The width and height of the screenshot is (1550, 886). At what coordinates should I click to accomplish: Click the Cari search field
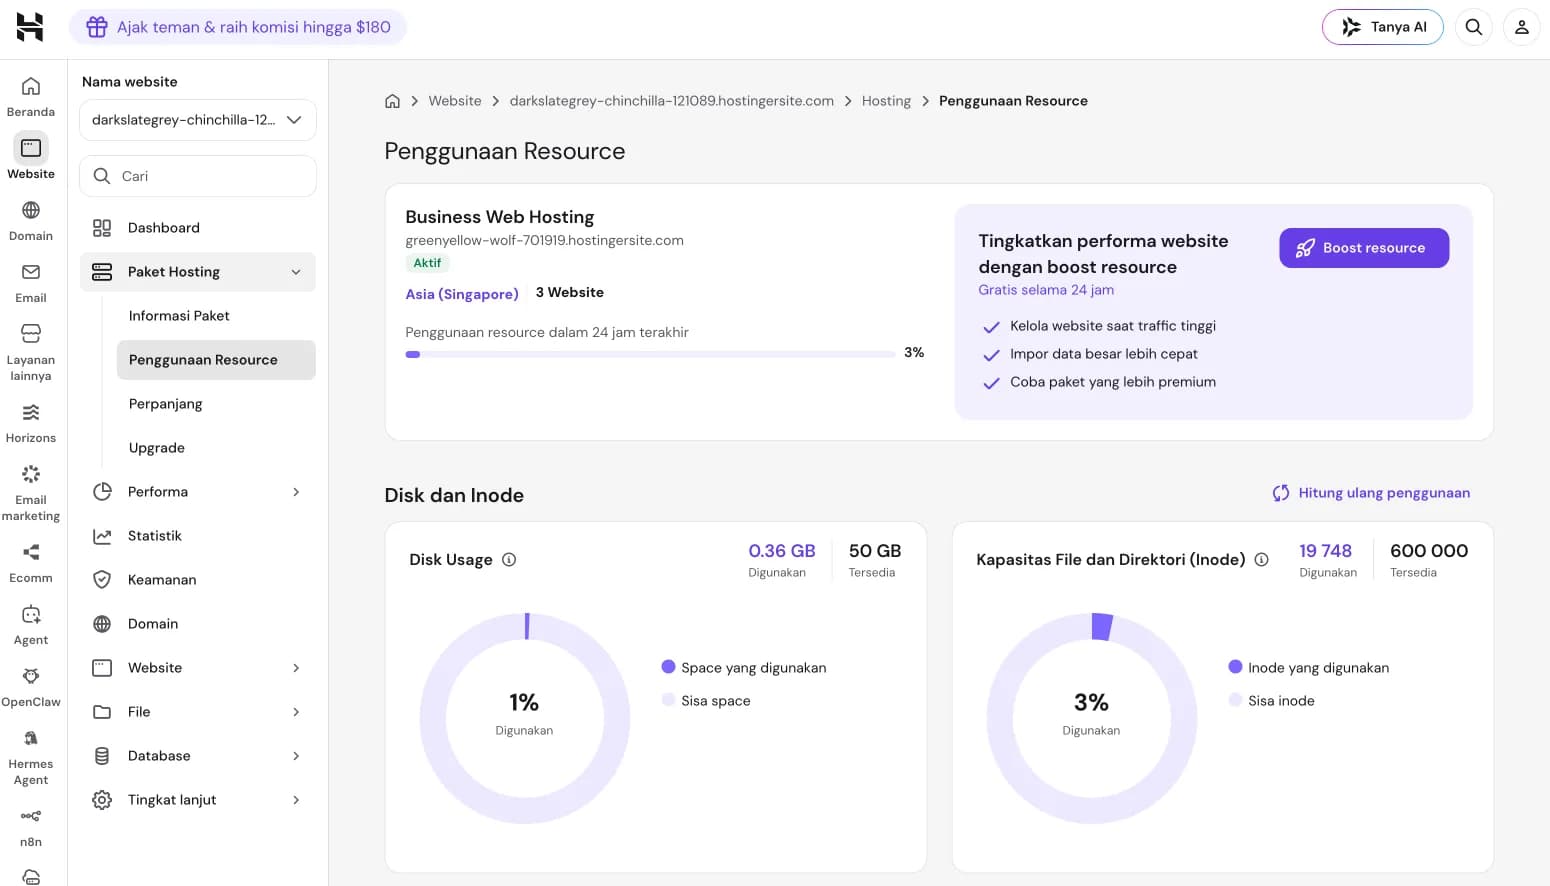pos(198,176)
